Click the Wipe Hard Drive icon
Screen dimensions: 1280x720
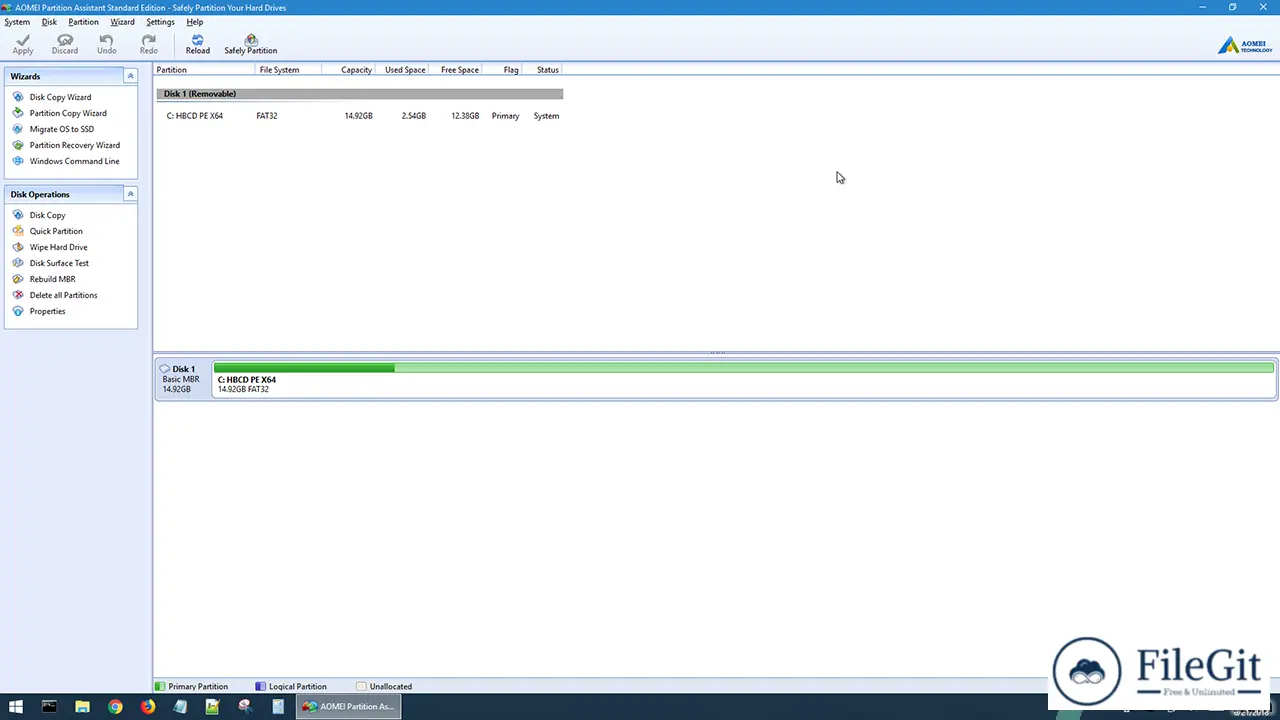pos(18,247)
